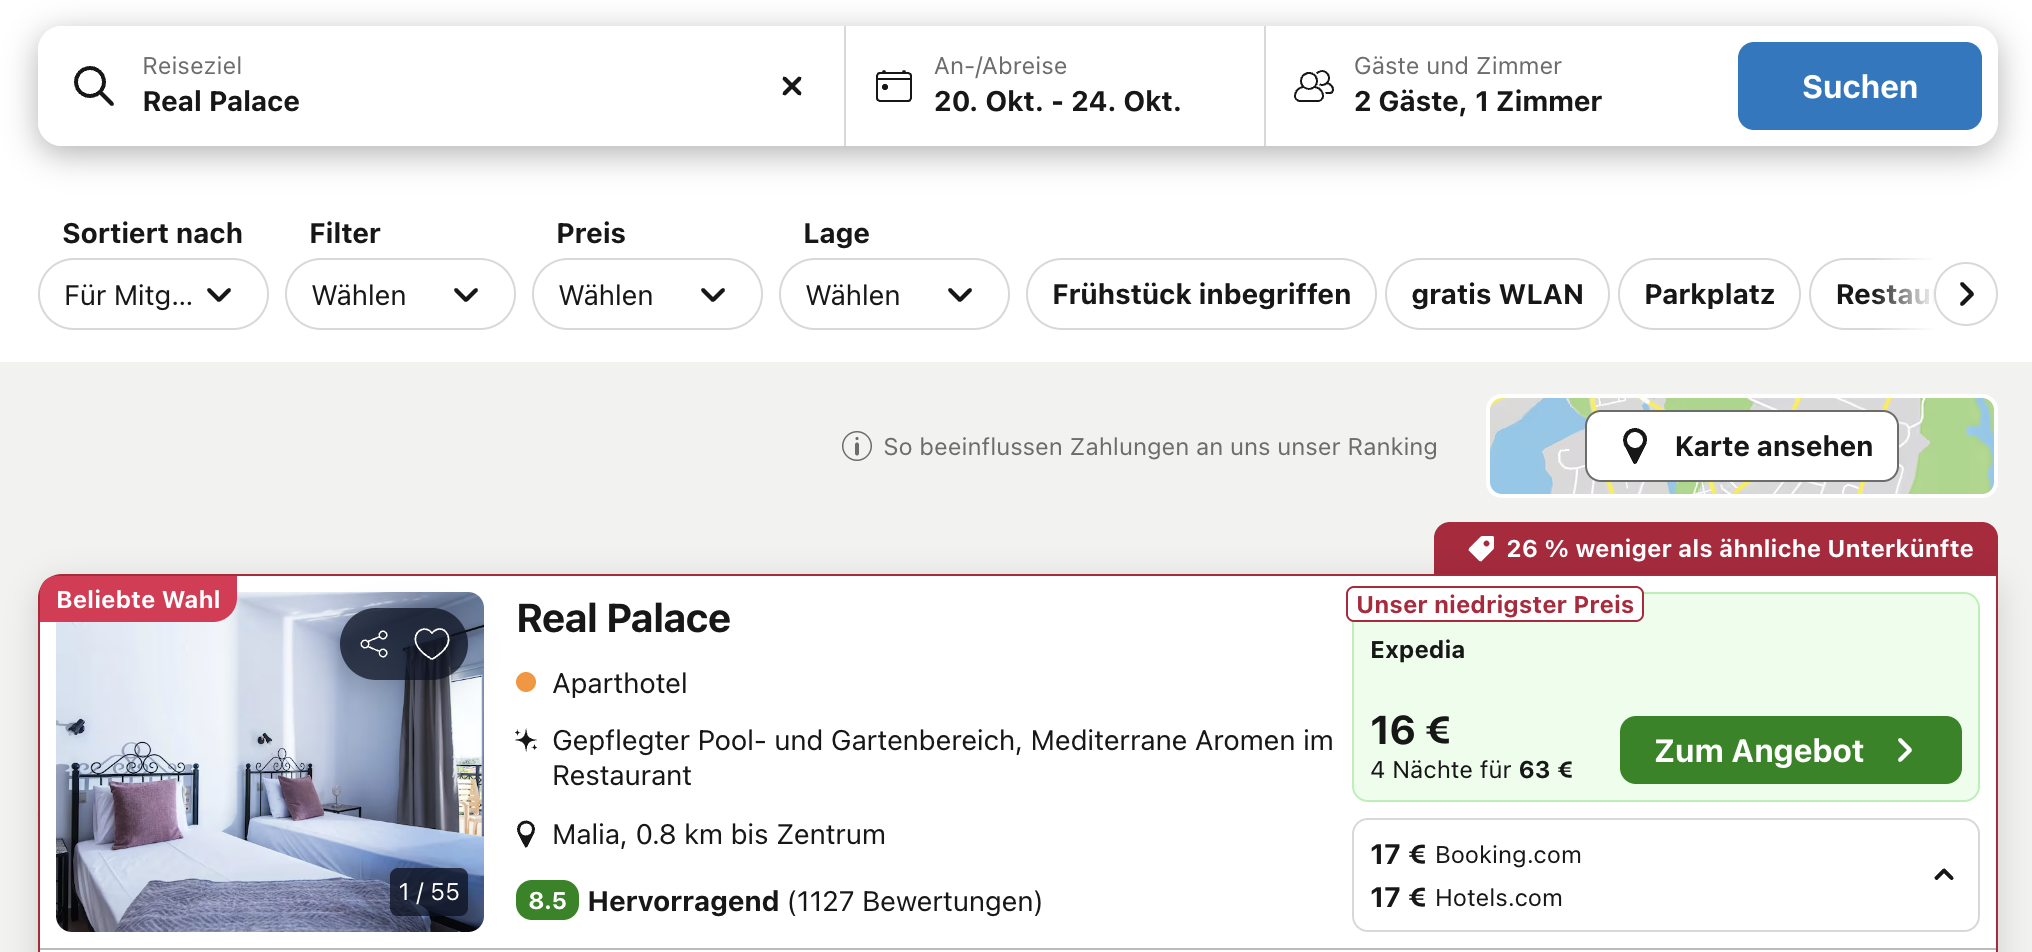
Task: Clear the Real Palace destination field
Action: [x=791, y=86]
